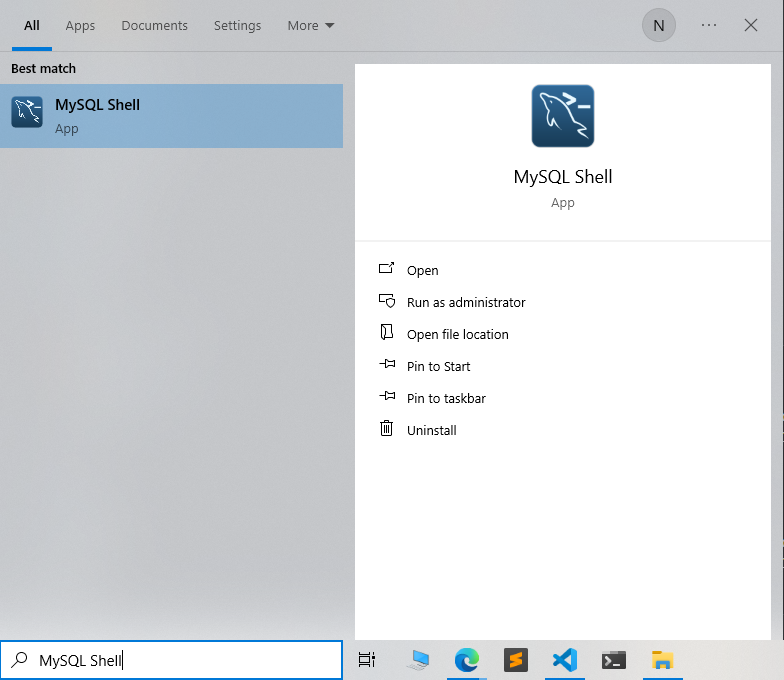Open the three-dot options menu
This screenshot has width=784, height=680.
point(708,25)
